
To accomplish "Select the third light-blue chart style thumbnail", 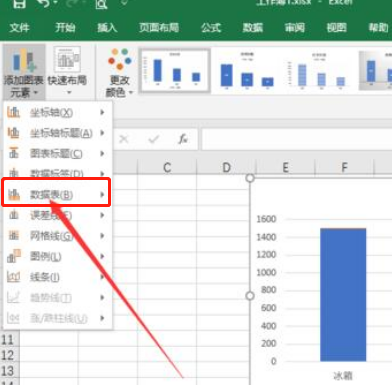I will 319,70.
